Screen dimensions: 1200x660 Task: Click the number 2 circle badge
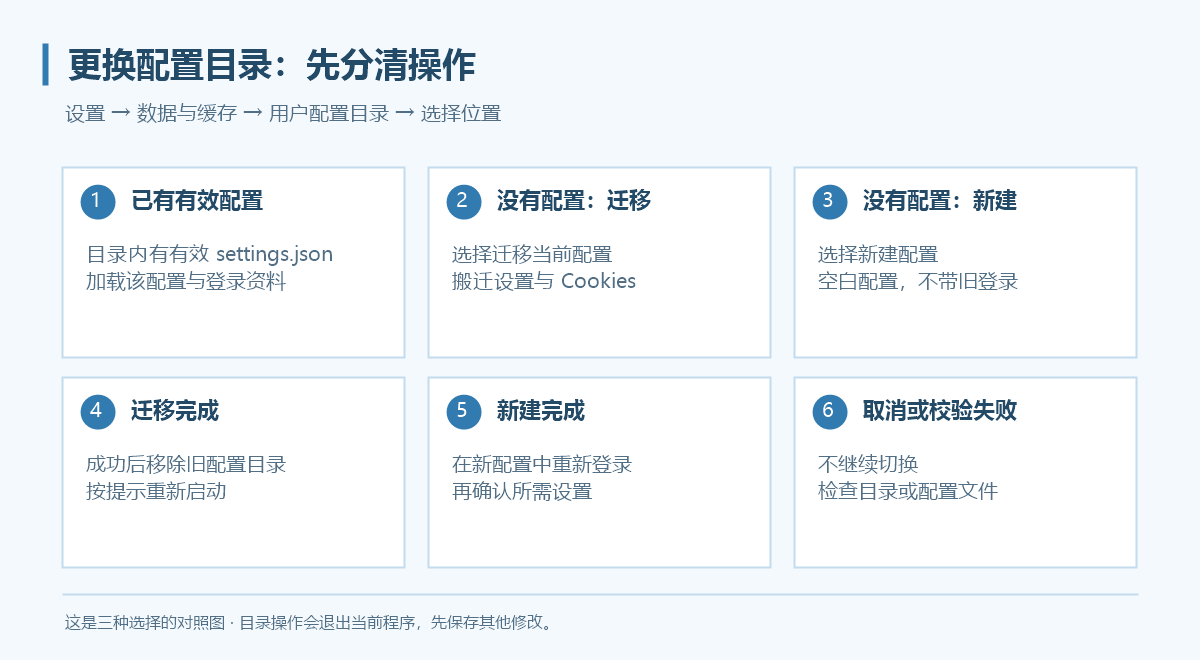(464, 201)
